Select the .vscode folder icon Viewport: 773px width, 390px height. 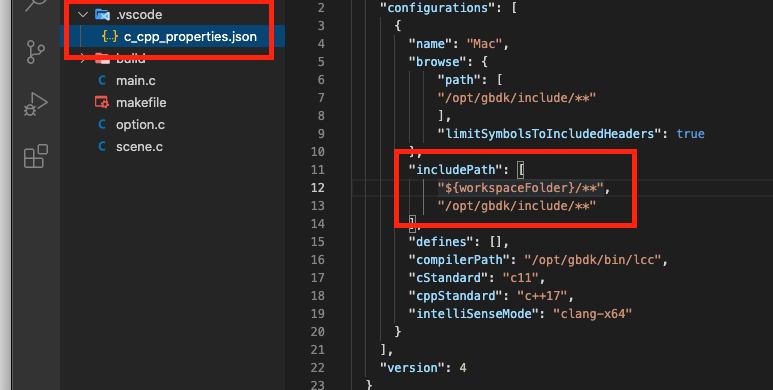click(x=102, y=14)
